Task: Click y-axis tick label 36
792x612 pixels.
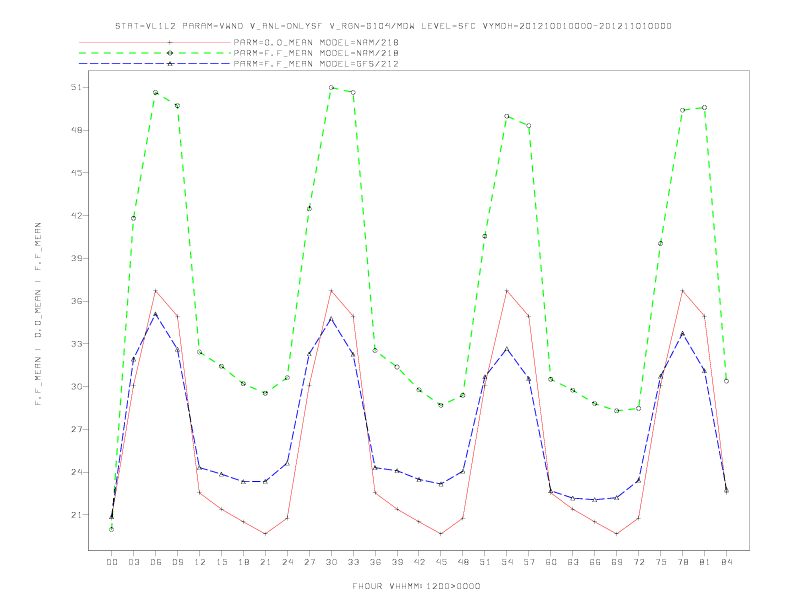Action: (76, 301)
